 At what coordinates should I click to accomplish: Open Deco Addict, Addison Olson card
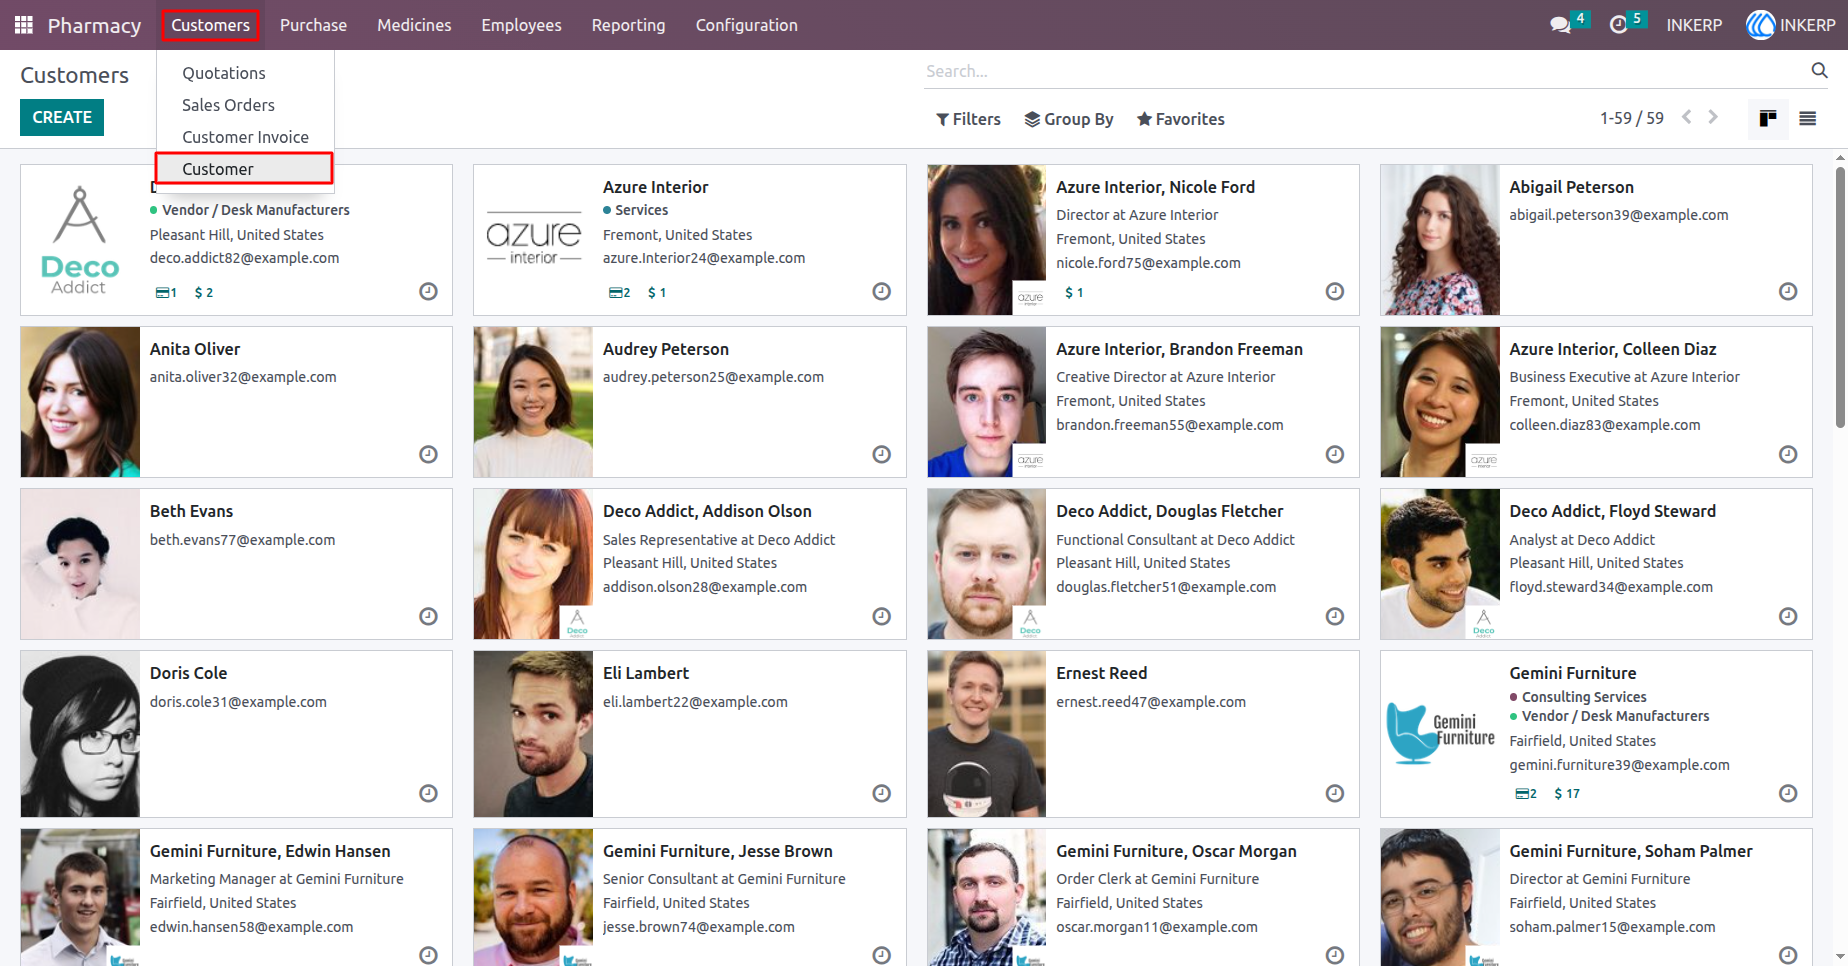(x=689, y=564)
